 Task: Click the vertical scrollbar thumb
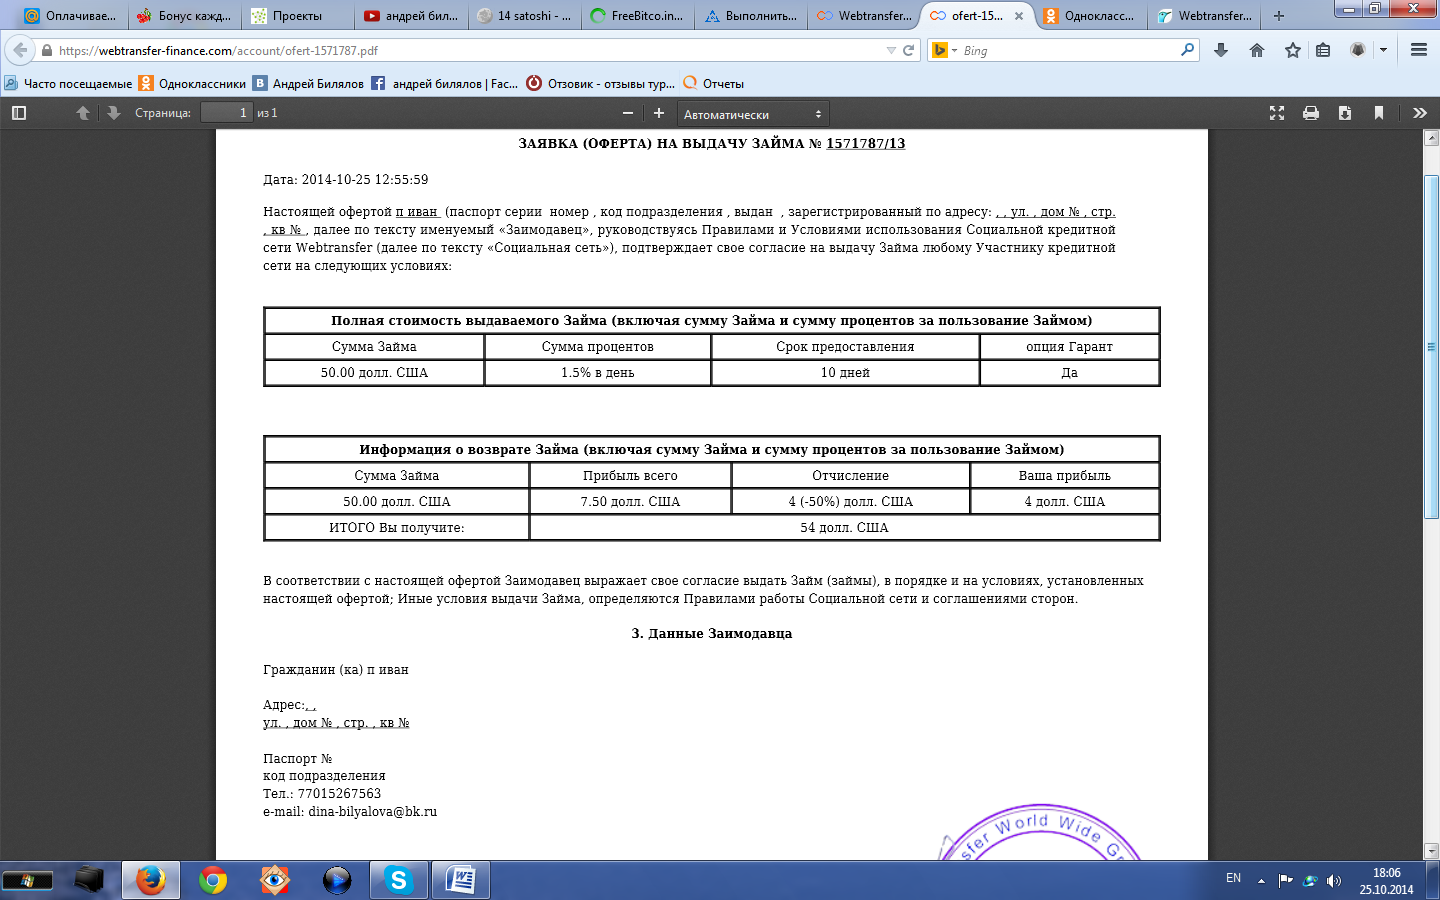[1431, 346]
